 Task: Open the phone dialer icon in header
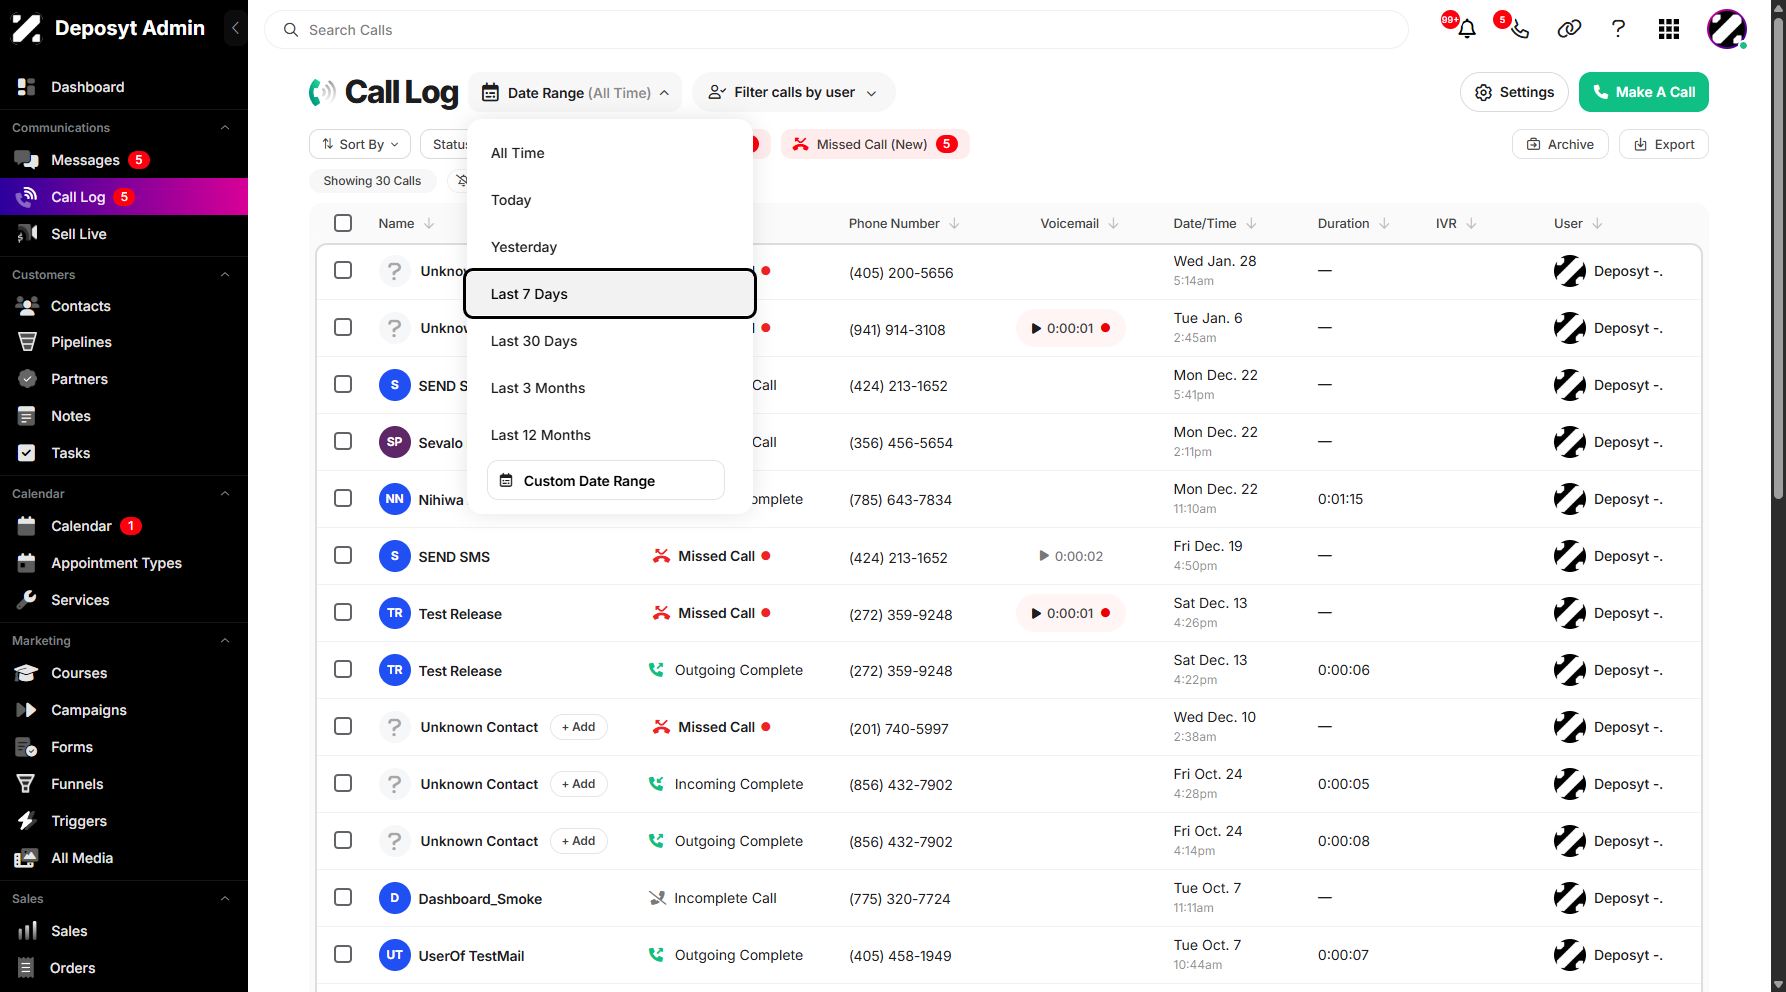pos(1519,29)
